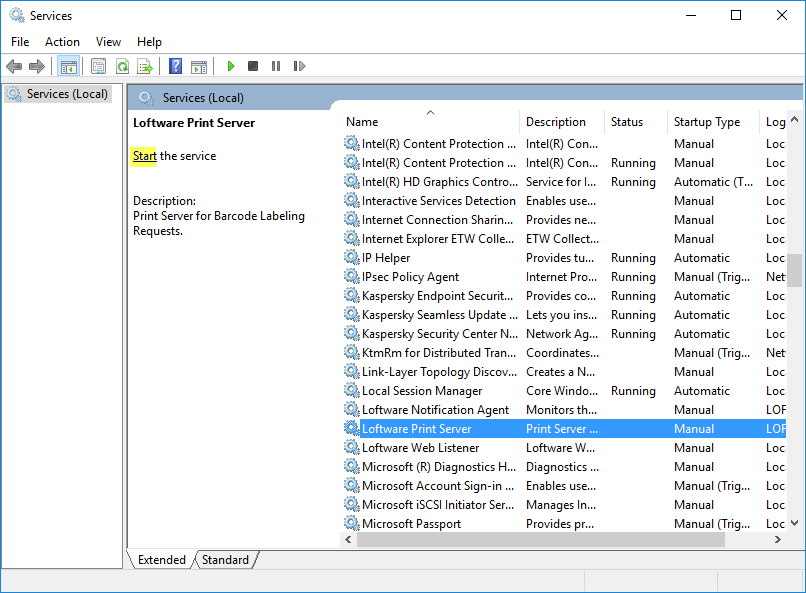
Task: Select the Microsoft Passport service name
Action: click(411, 524)
